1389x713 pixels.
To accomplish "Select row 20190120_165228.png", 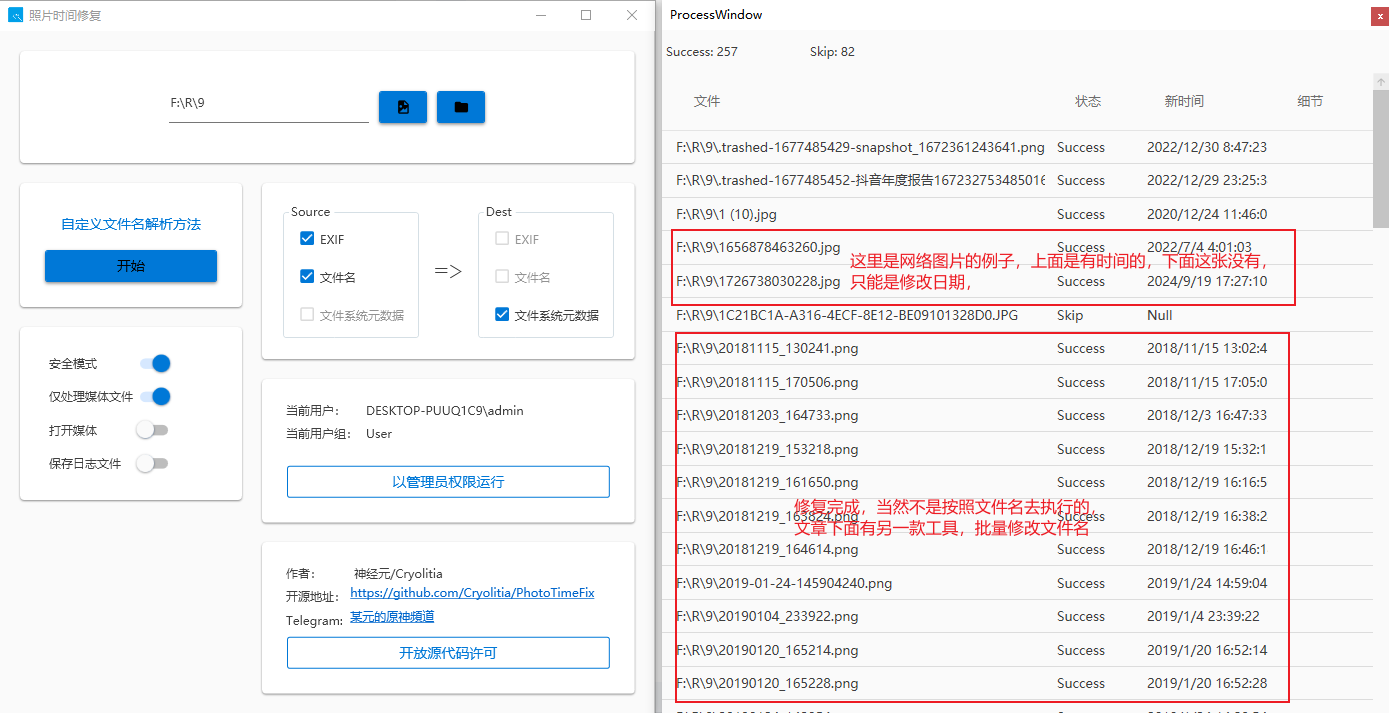I will pos(1017,683).
